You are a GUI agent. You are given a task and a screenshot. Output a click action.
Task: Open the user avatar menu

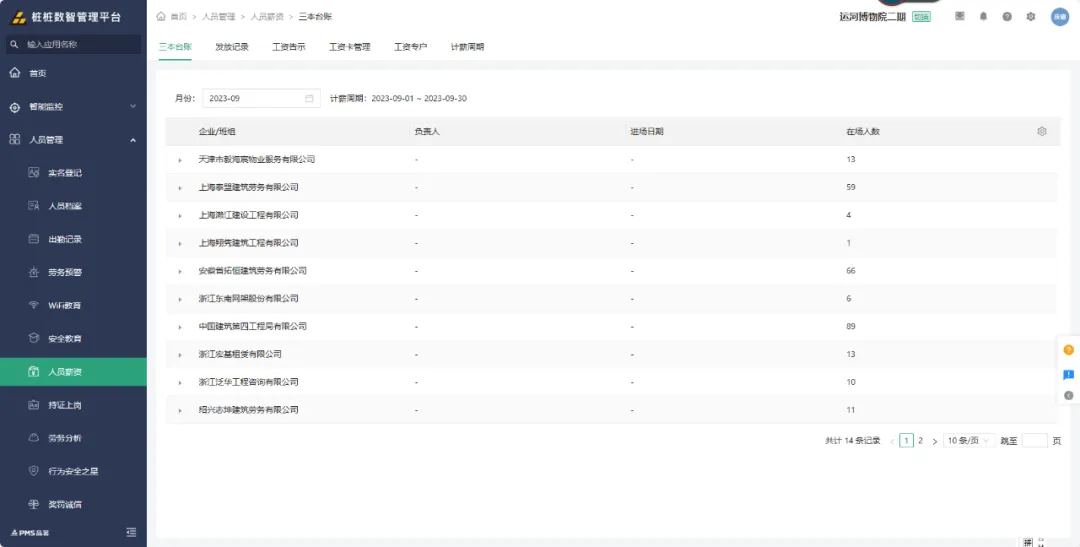(x=1059, y=17)
